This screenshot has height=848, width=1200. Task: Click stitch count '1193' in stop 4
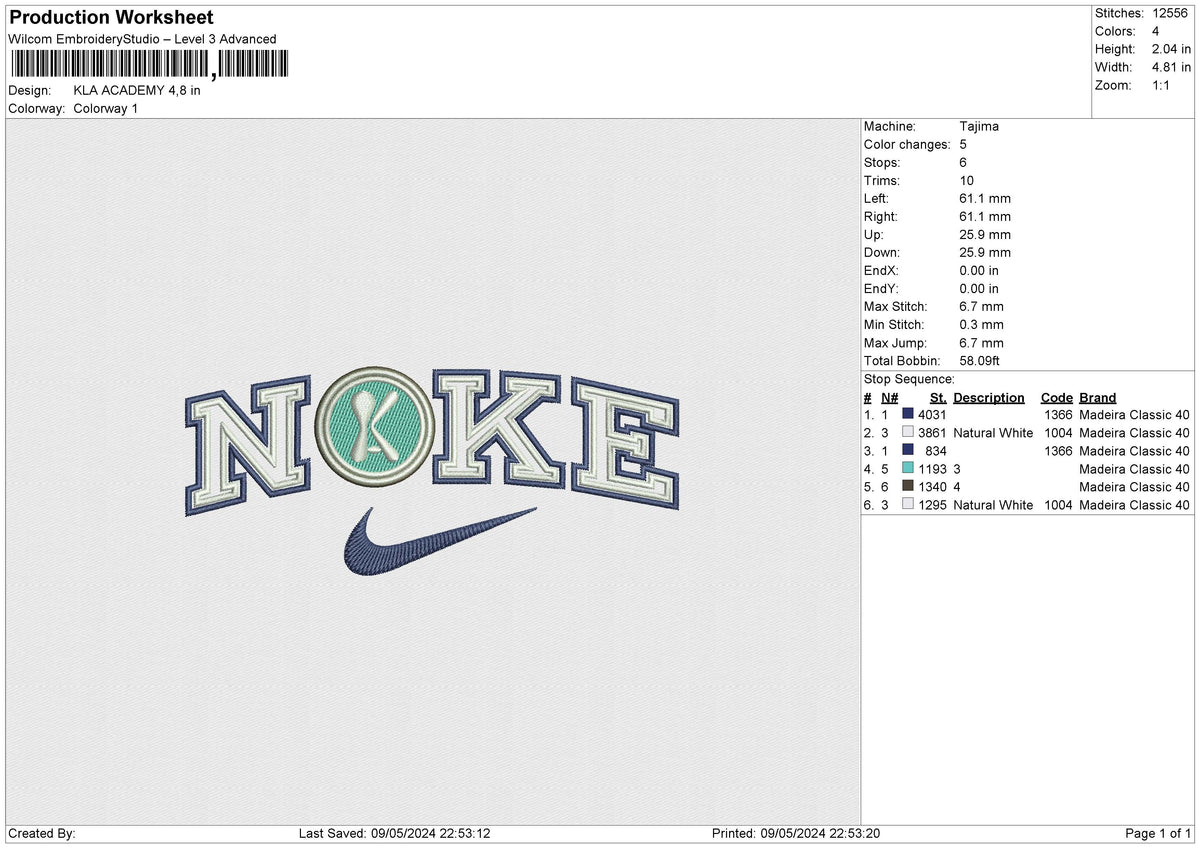932,469
